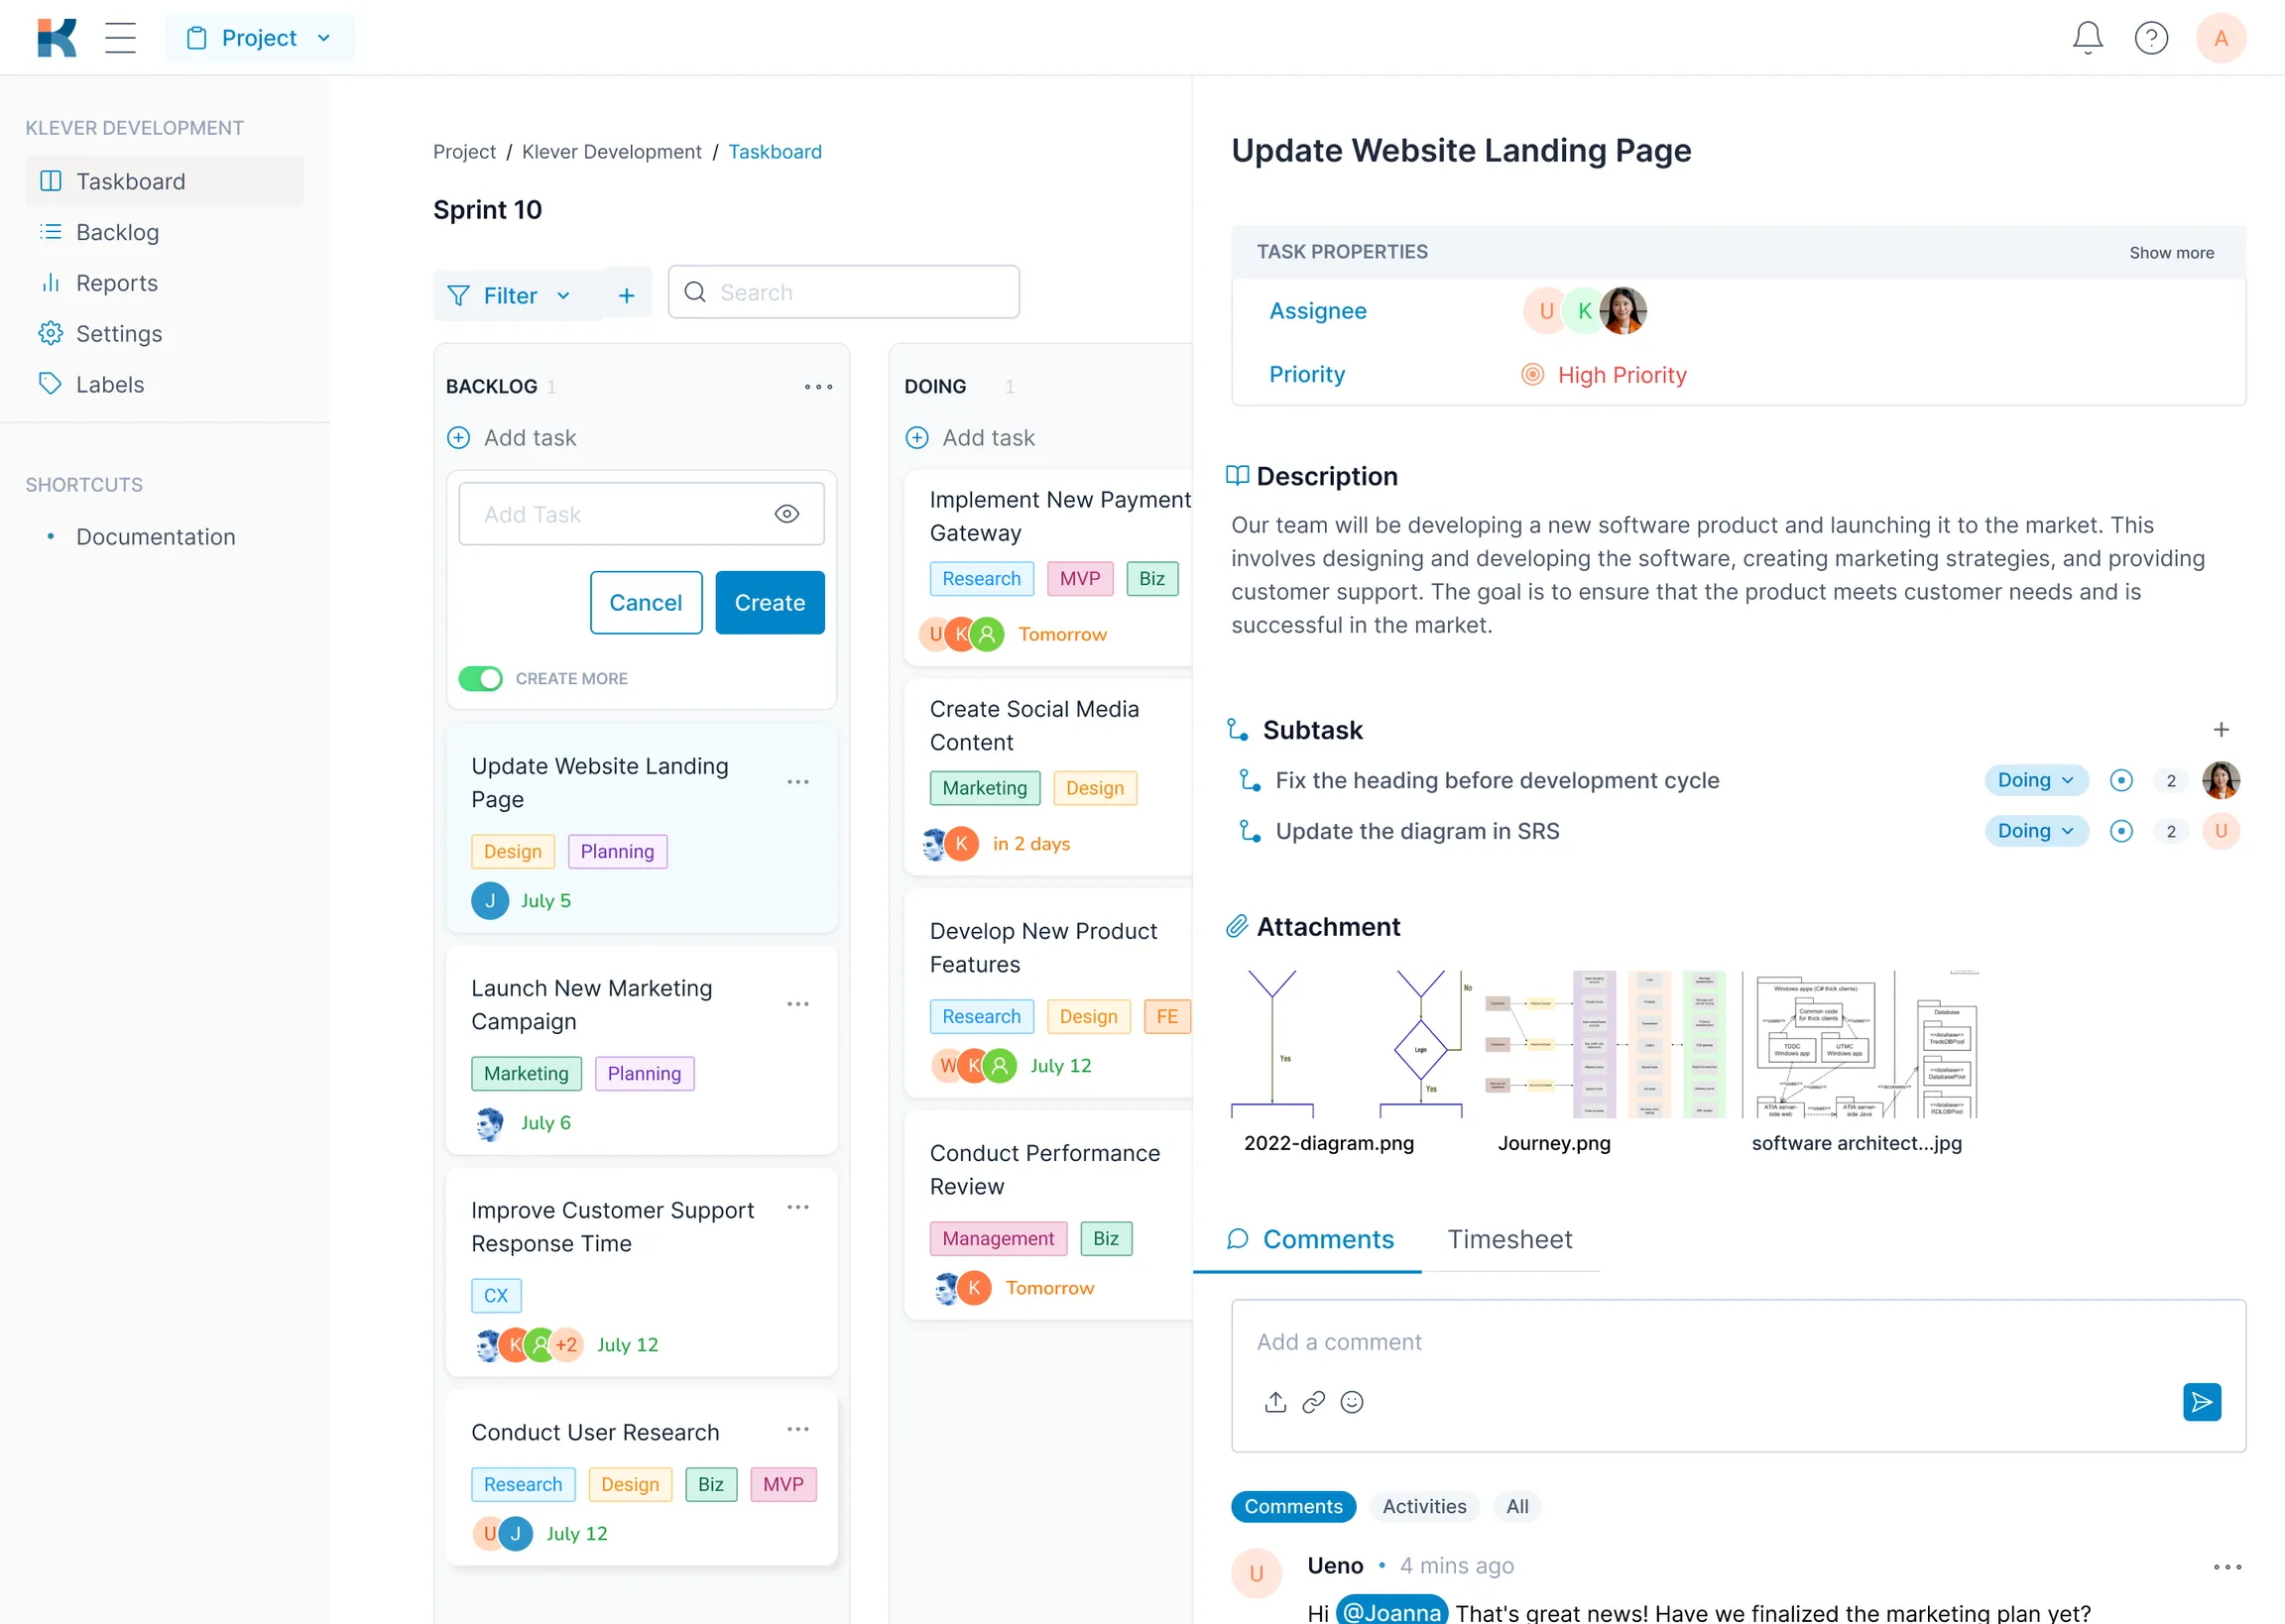Click the Backlog icon in sidebar
2285x1624 pixels.
pyautogui.click(x=50, y=232)
